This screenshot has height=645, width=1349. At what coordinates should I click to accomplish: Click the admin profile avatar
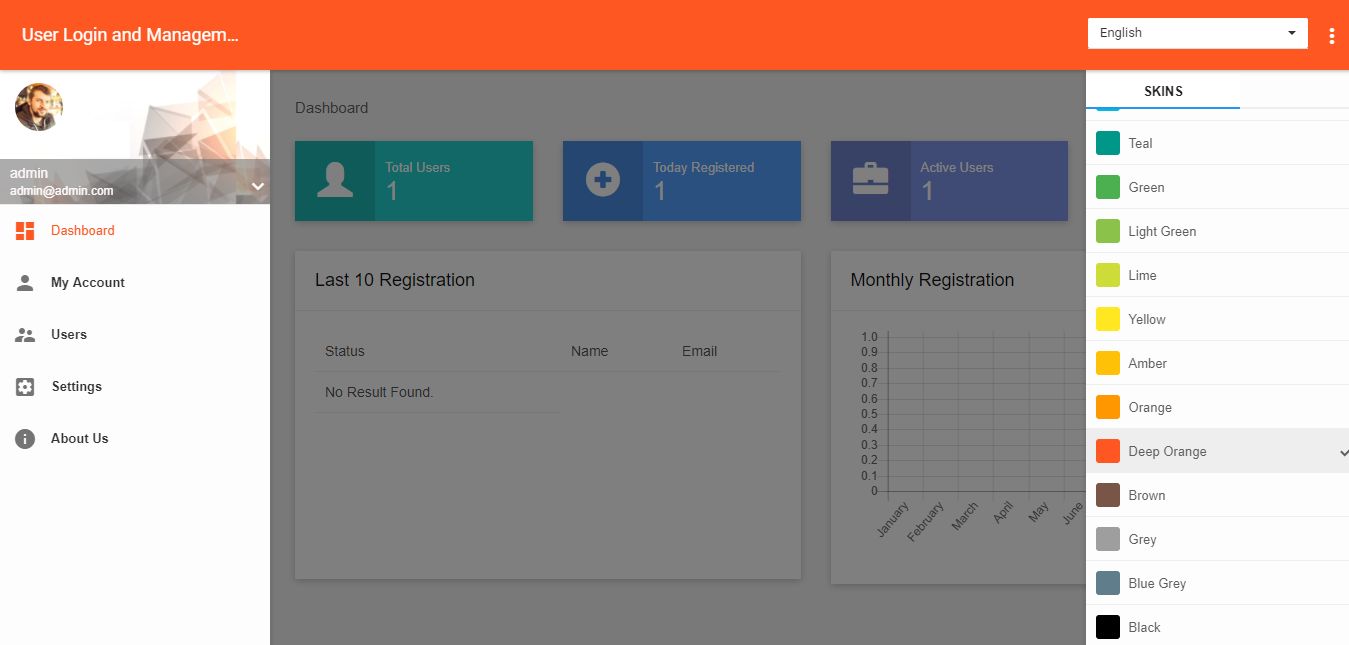pos(39,107)
